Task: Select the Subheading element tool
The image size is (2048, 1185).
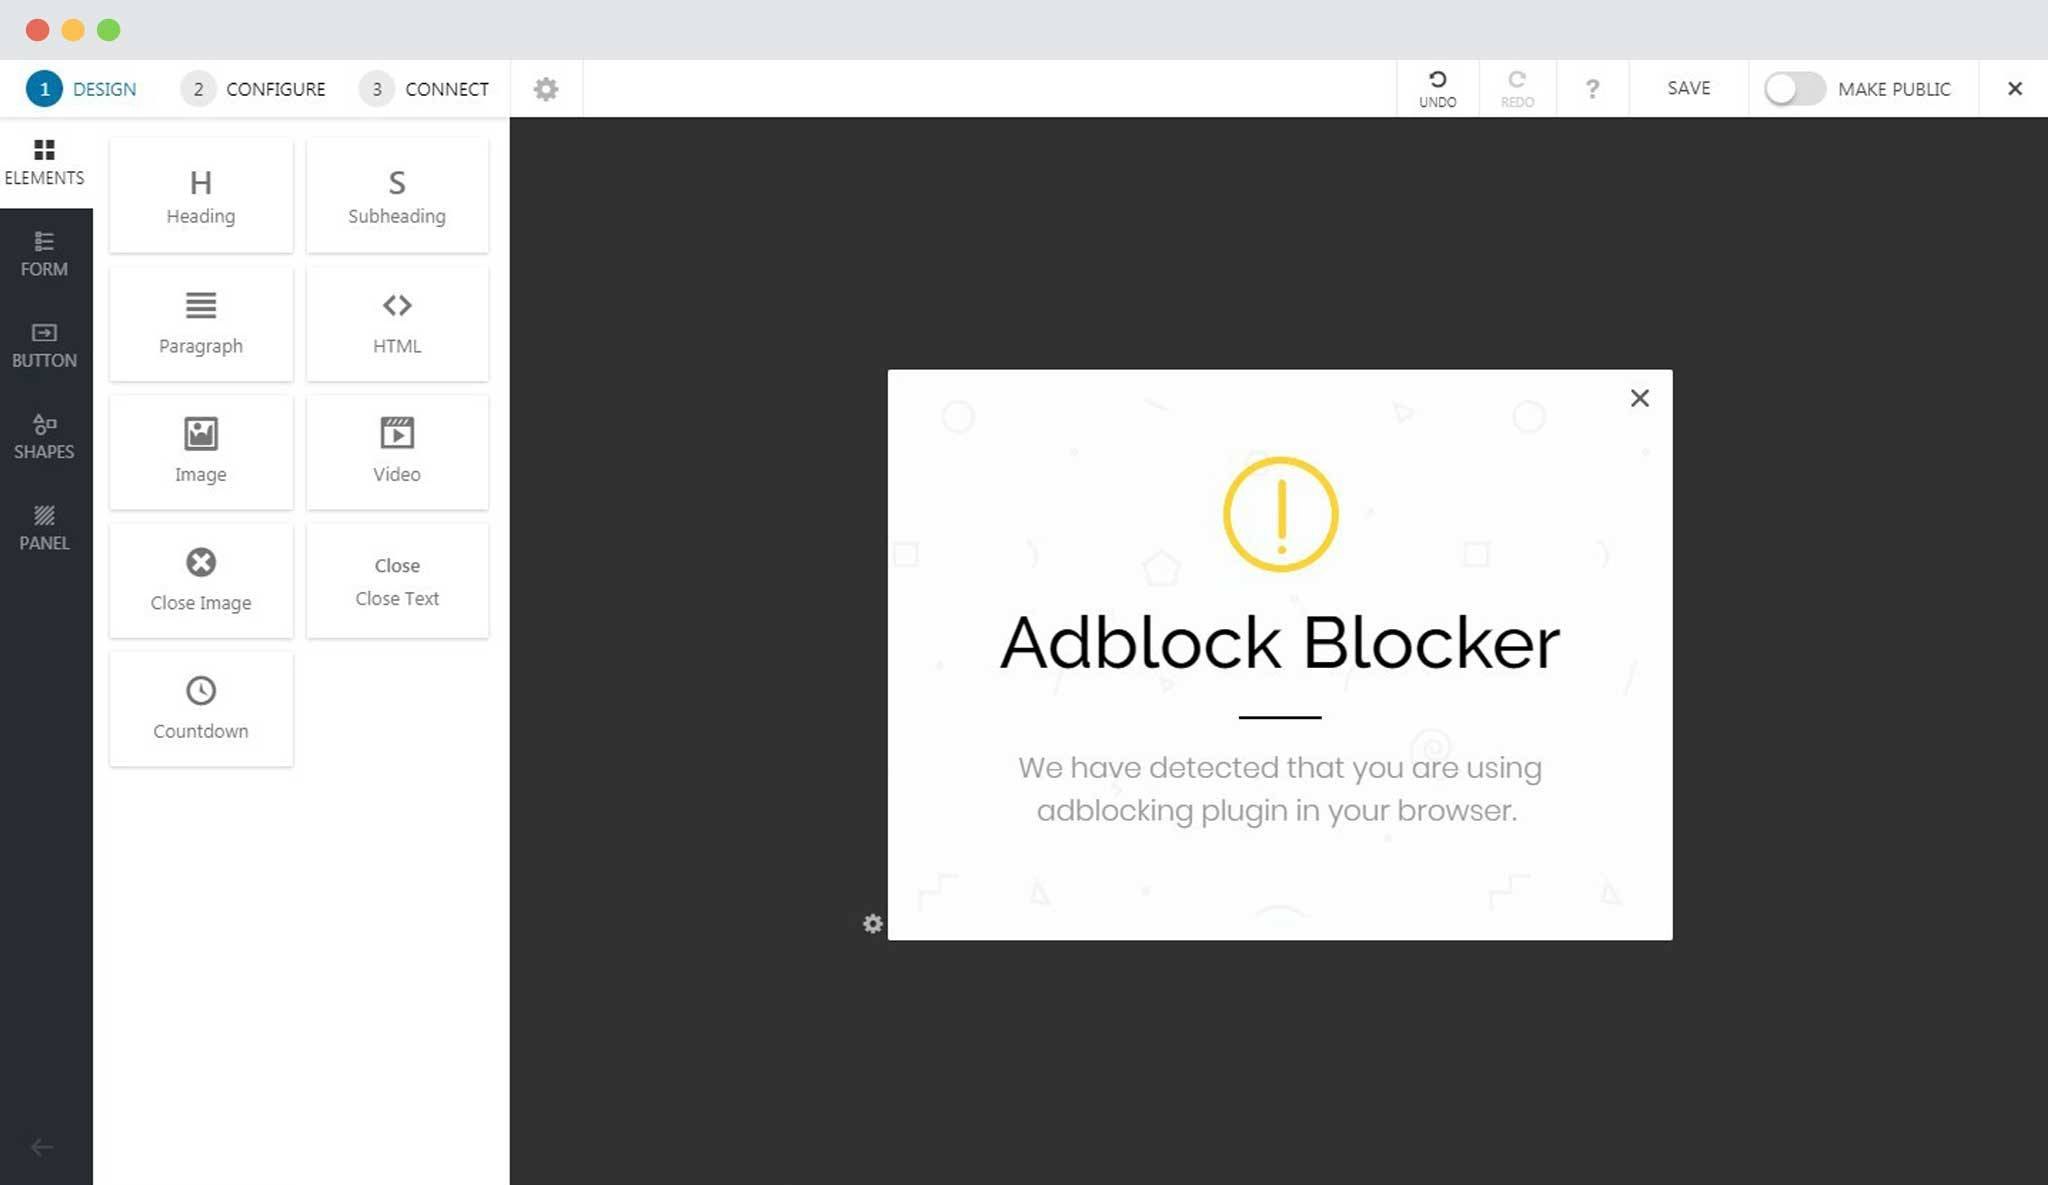Action: [396, 195]
